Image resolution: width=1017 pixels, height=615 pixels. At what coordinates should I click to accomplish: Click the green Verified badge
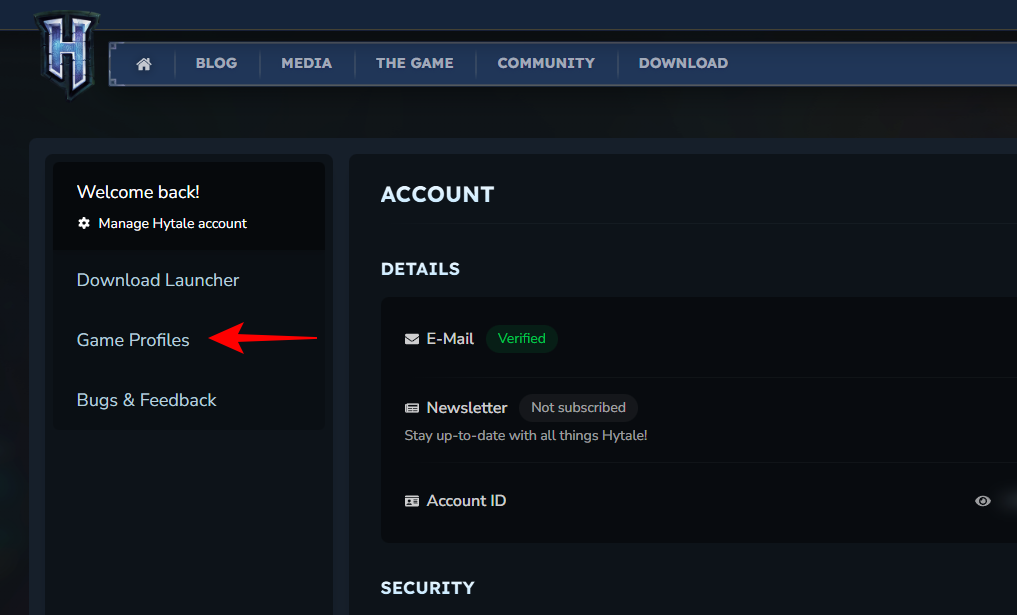[x=521, y=339]
